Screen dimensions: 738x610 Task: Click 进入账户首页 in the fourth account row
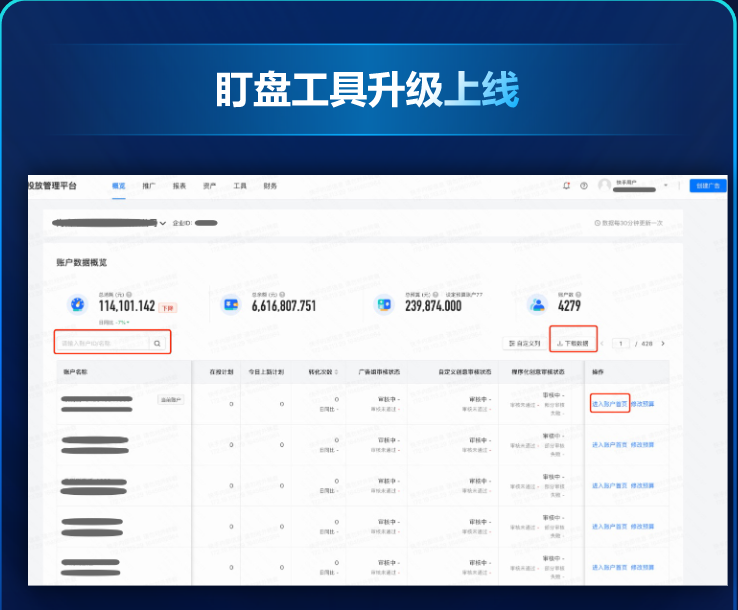pos(610,526)
